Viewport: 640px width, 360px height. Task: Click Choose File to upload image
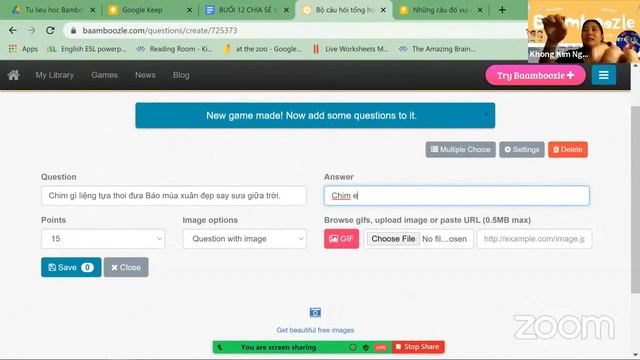pos(393,239)
